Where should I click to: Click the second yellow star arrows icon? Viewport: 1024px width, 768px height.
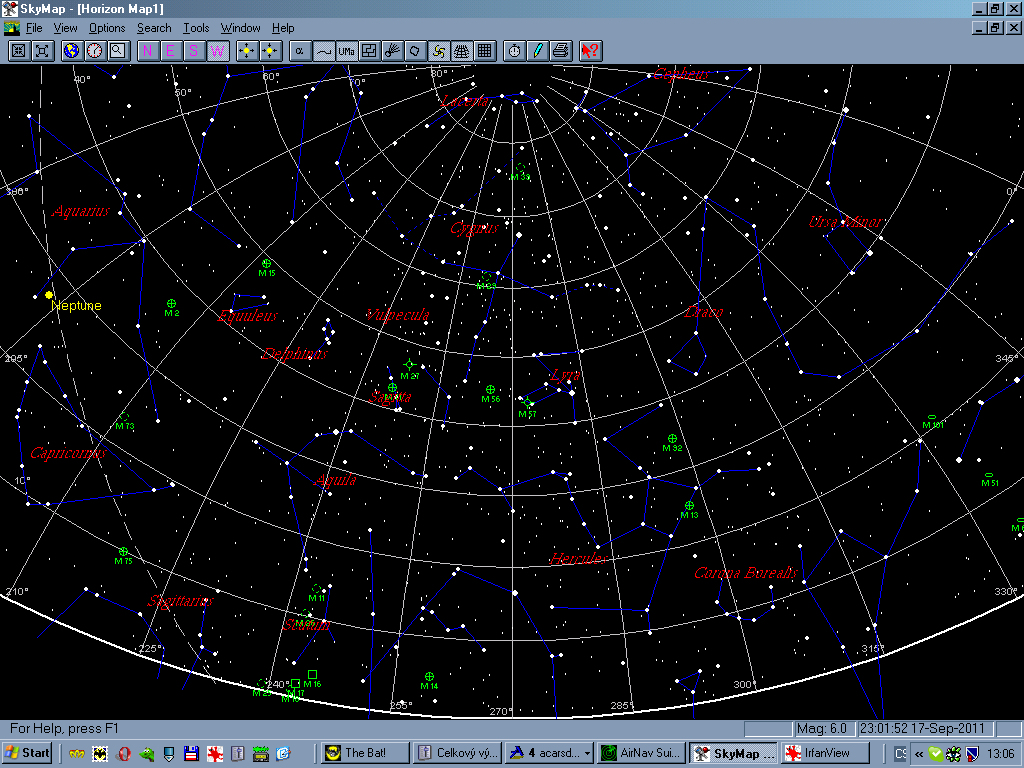pos(270,51)
